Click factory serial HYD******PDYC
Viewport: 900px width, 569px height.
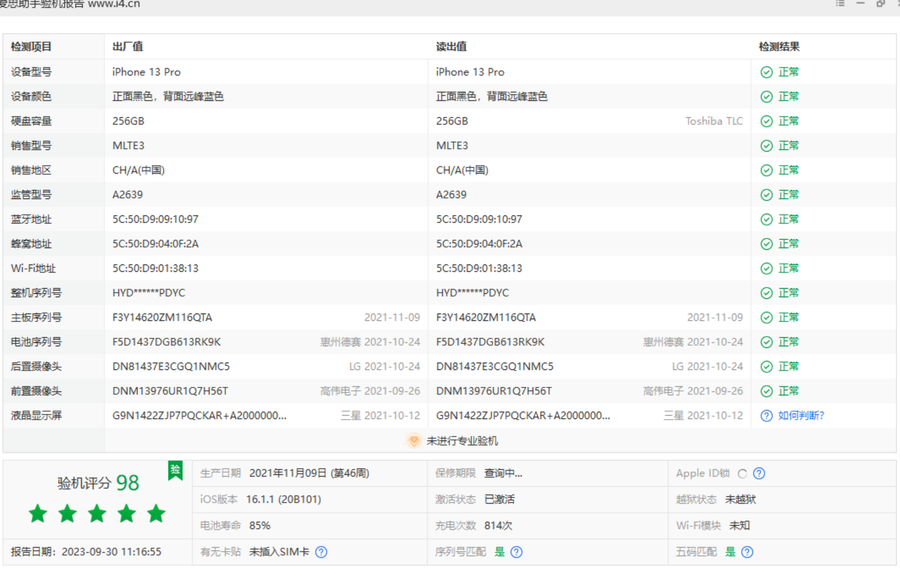pyautogui.click(x=149, y=293)
